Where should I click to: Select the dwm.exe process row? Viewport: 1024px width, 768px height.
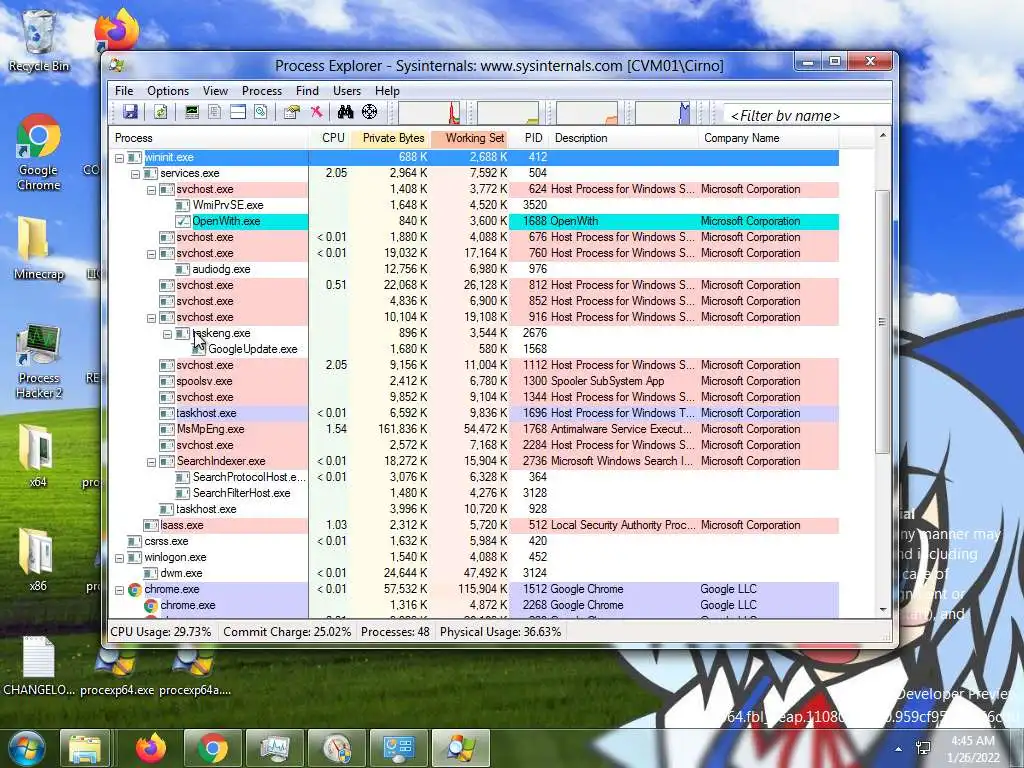coord(474,573)
